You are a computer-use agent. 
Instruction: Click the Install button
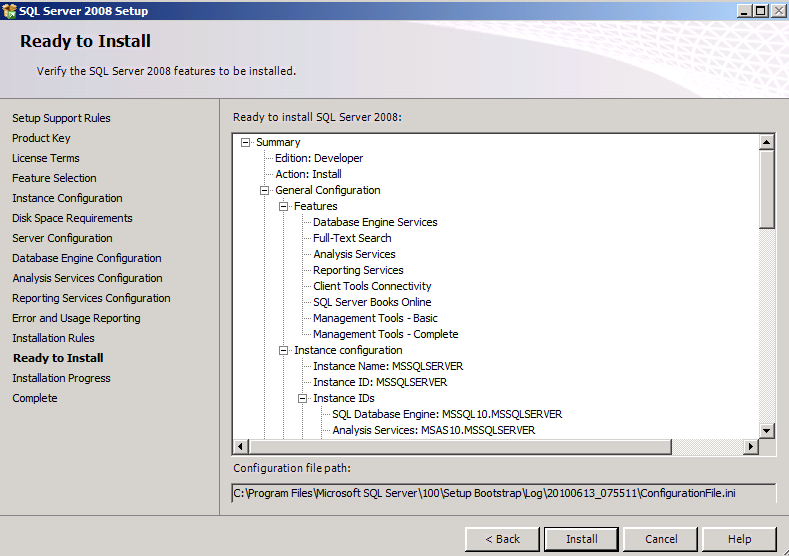tap(581, 539)
